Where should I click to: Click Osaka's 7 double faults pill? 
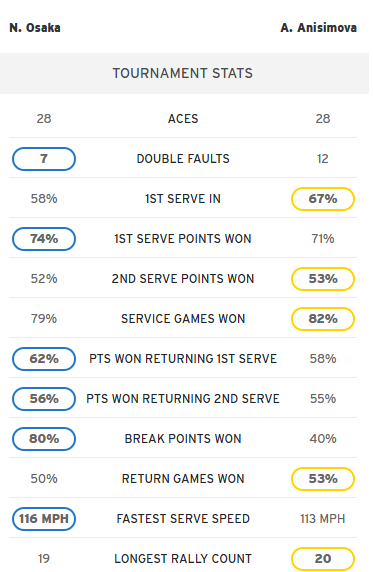44,159
